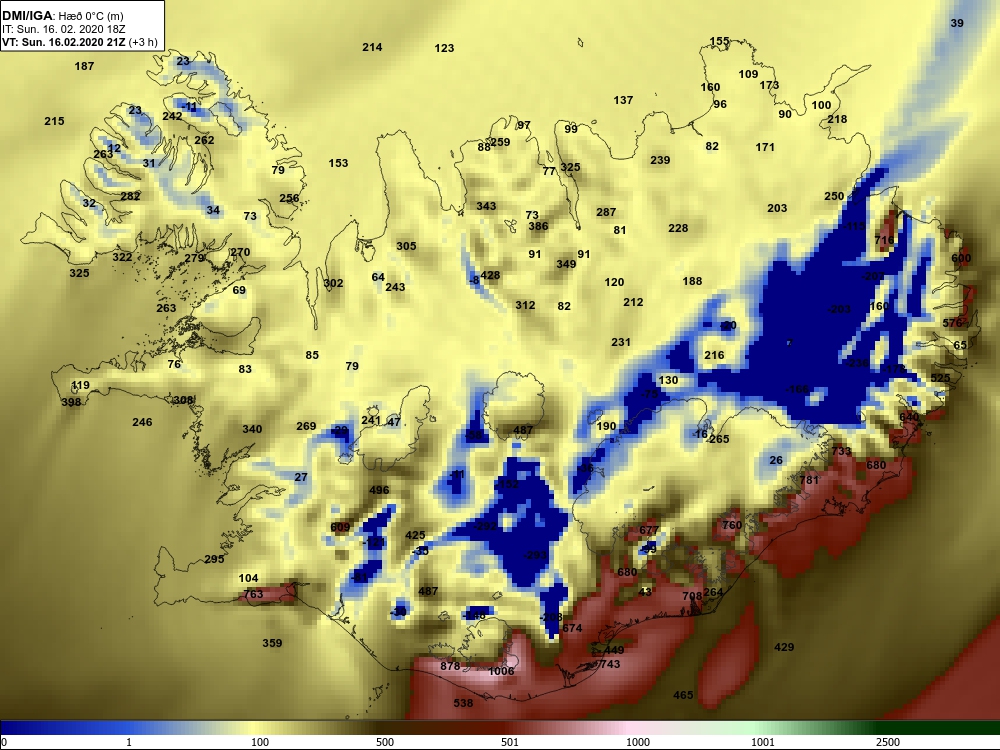Click the value 295 on the southwest peninsula
Screen dimensions: 1000x750
pos(214,559)
